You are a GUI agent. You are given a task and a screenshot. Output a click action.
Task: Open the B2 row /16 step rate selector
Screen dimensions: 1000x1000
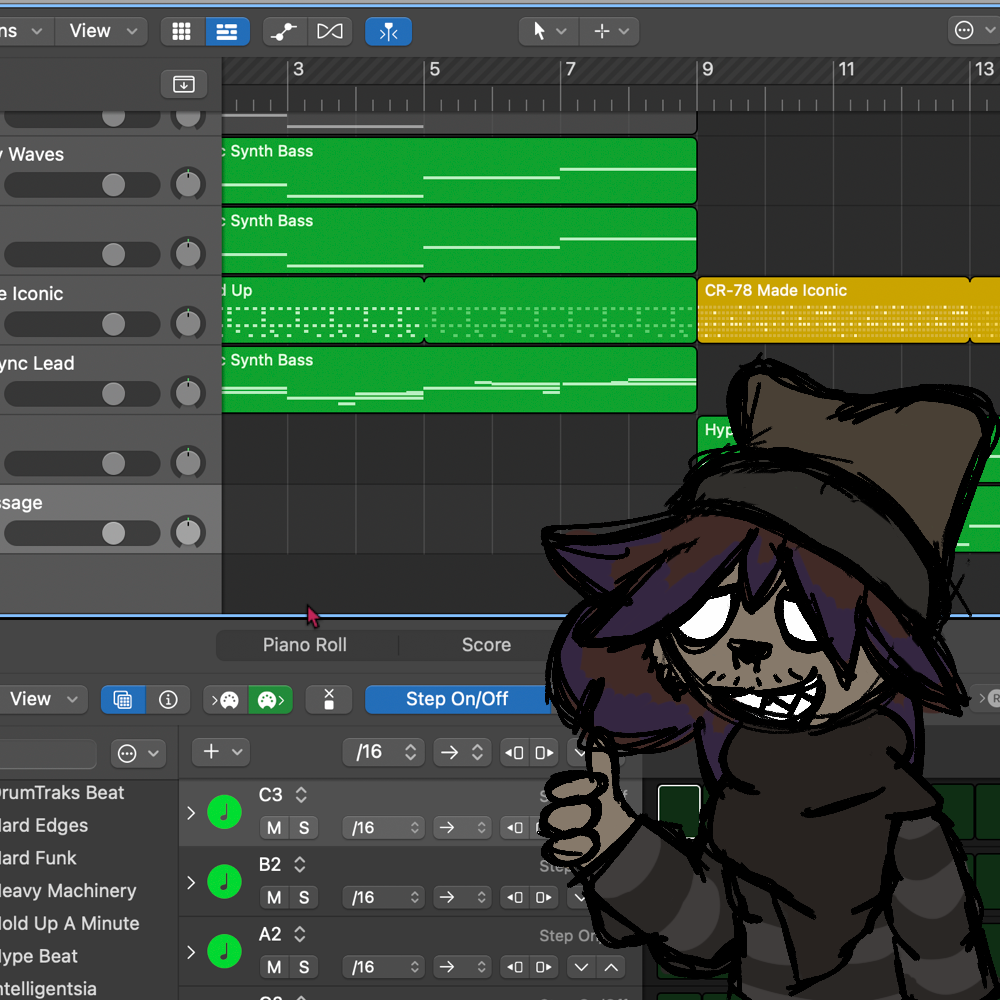point(385,897)
